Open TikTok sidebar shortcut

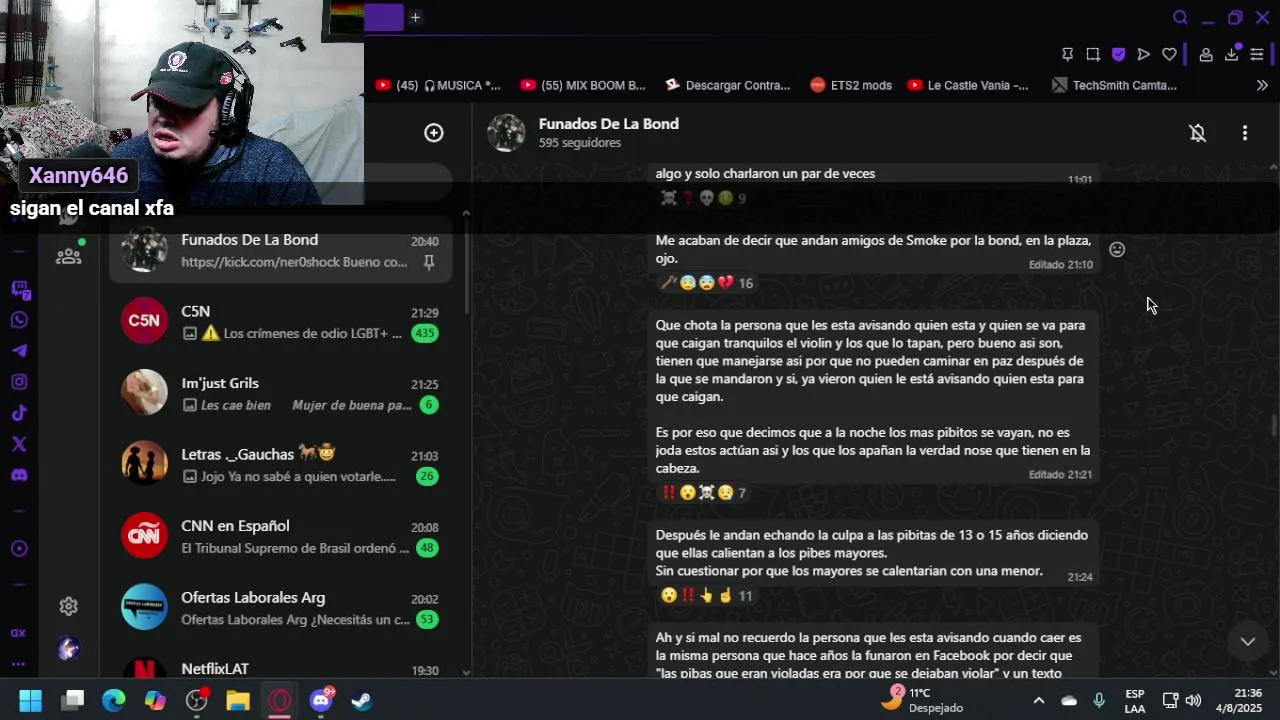(20, 413)
